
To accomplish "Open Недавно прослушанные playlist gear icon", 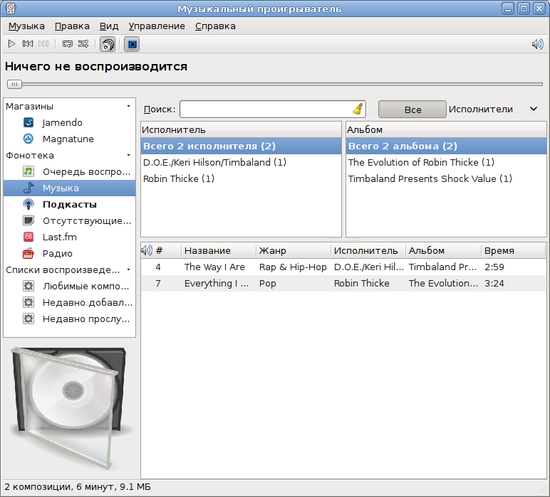I will click(28, 319).
